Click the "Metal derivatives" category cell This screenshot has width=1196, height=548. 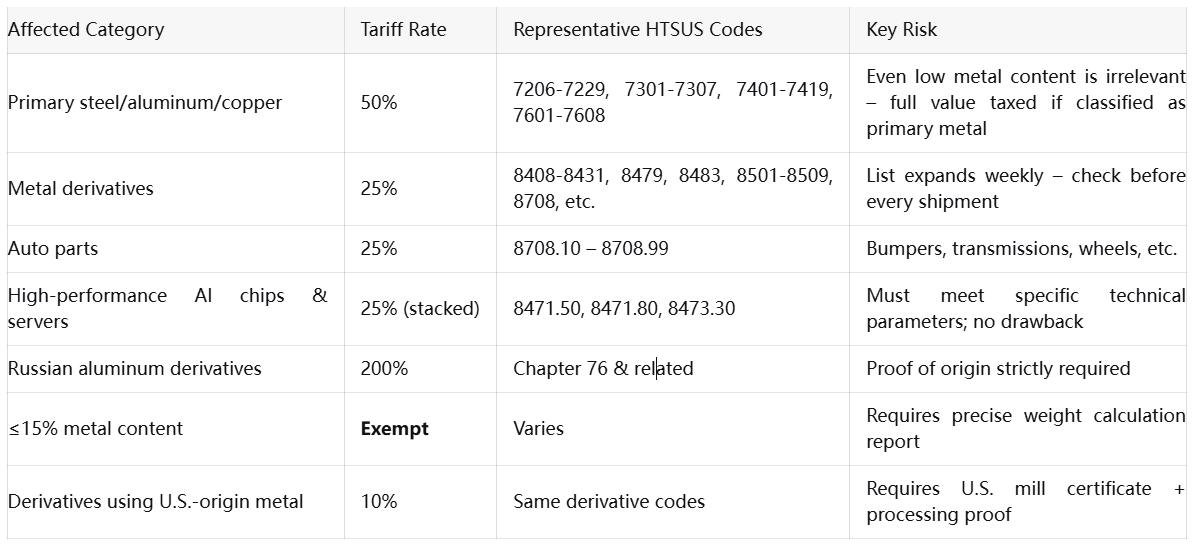pyautogui.click(x=81, y=189)
